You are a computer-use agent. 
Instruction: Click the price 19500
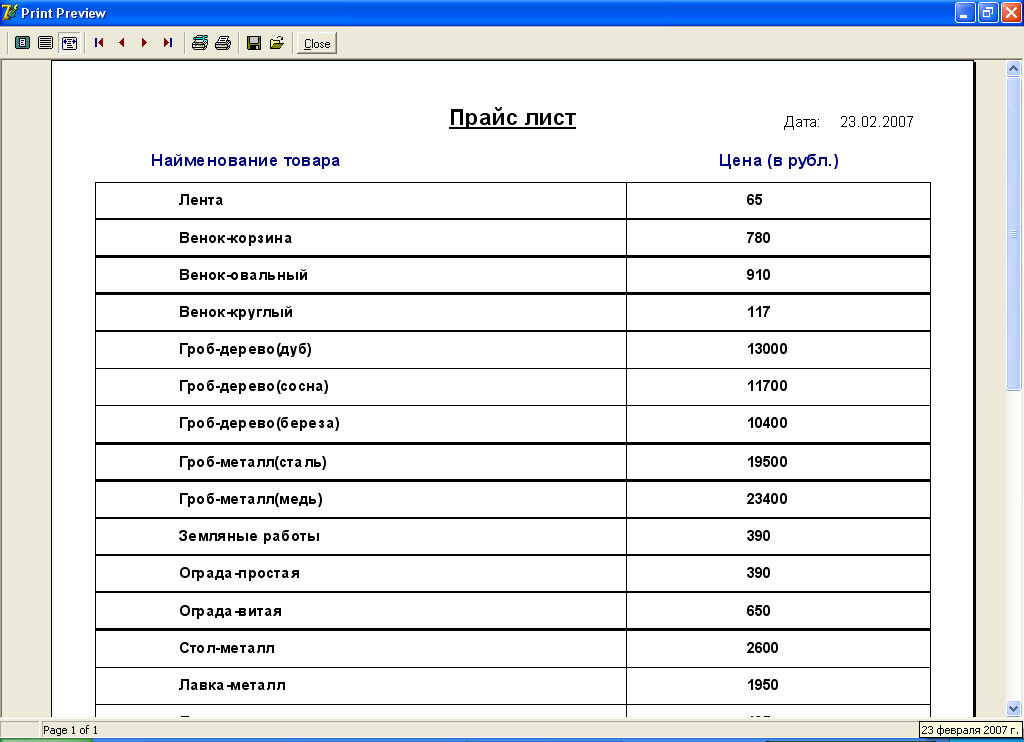point(767,462)
